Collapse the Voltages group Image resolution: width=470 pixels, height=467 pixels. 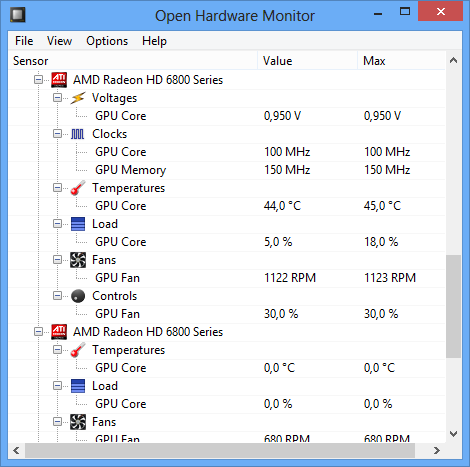coord(57,98)
